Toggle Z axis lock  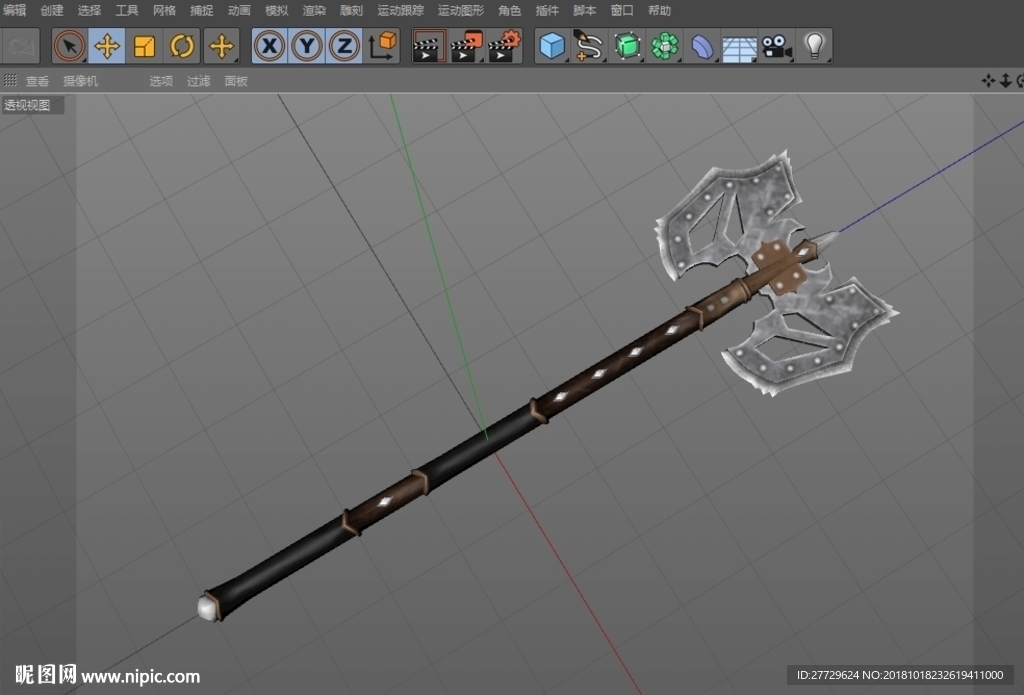point(344,46)
